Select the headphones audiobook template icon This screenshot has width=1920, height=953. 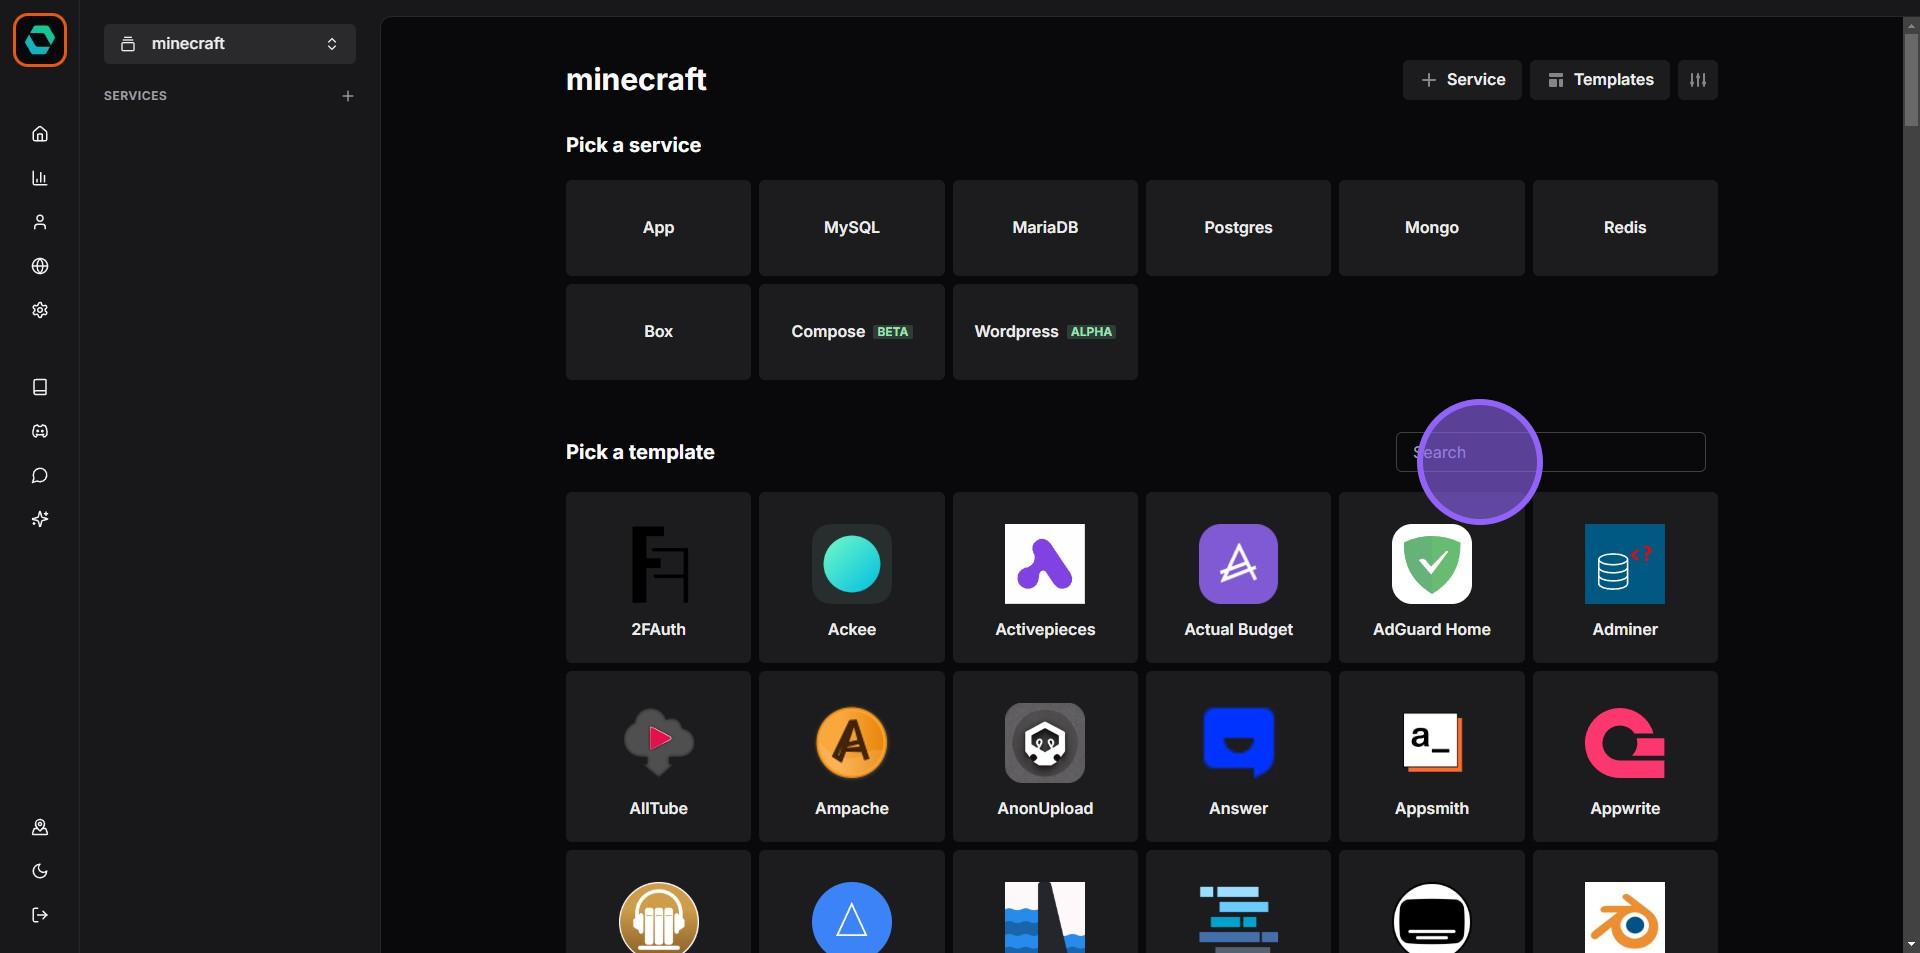(658, 917)
